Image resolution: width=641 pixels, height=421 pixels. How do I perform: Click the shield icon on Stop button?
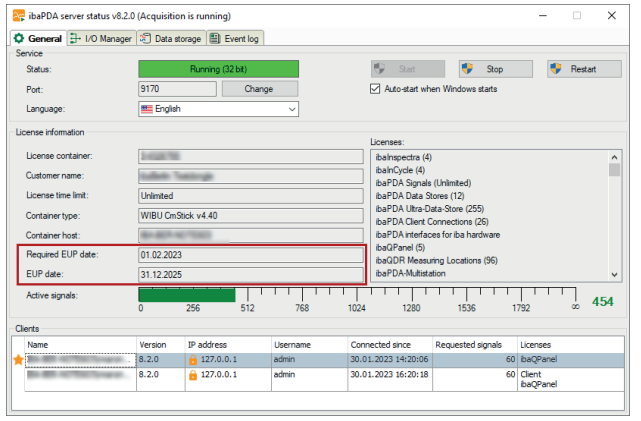pyautogui.click(x=467, y=69)
